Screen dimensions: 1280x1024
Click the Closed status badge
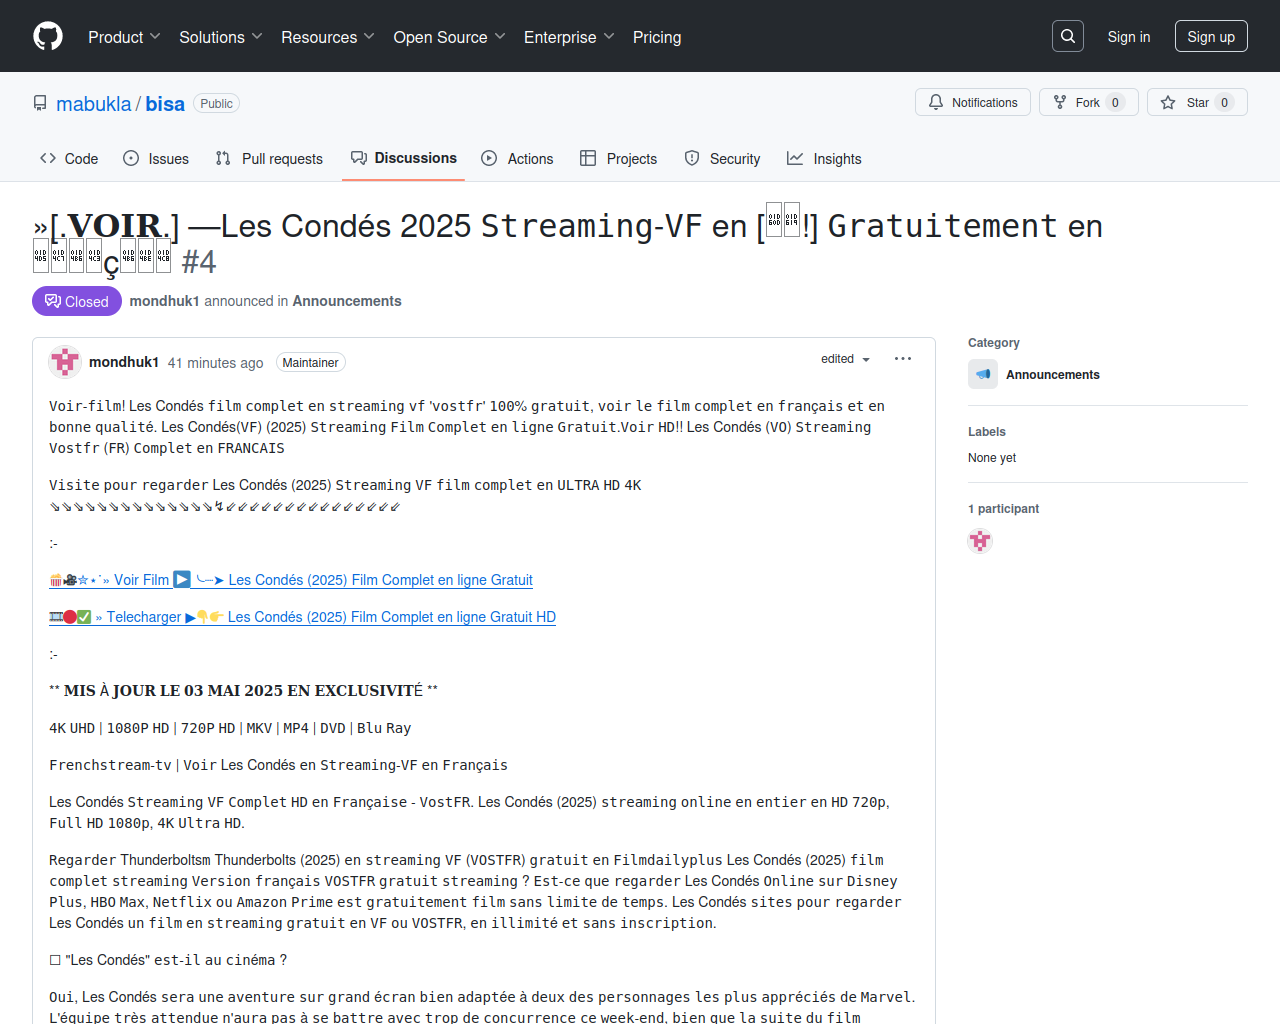[77, 301]
